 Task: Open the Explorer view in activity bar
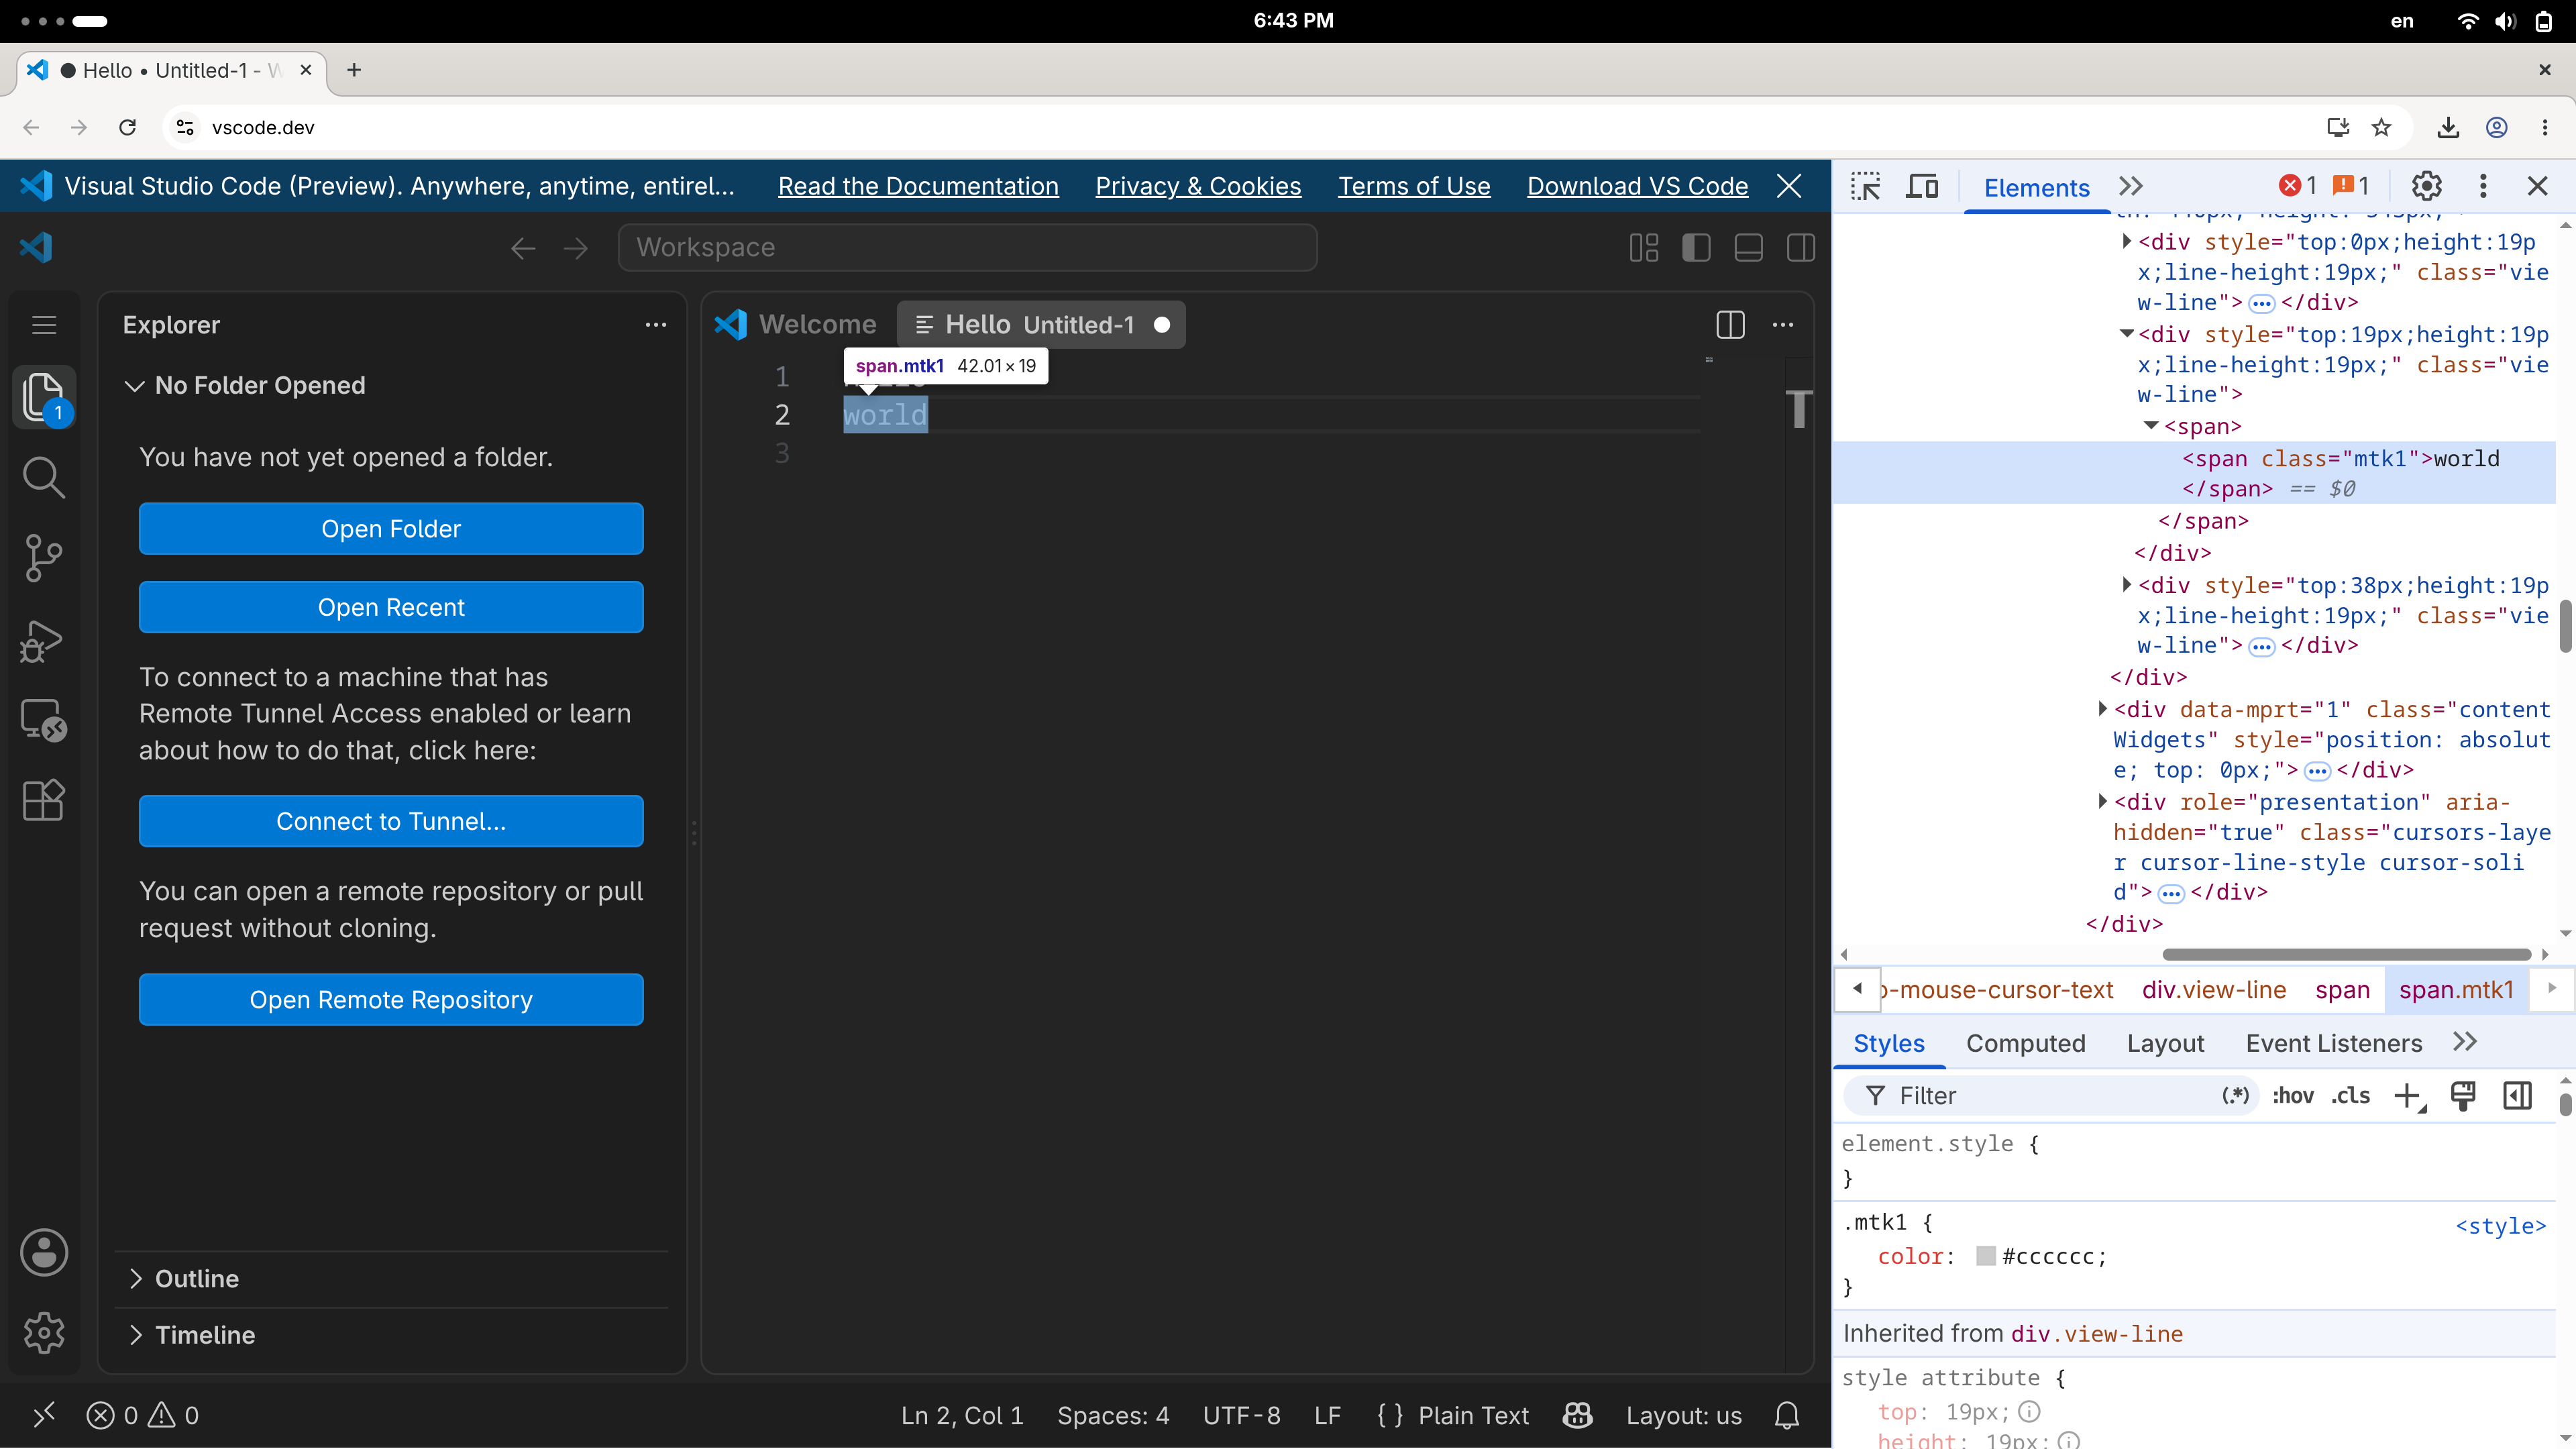click(x=44, y=398)
